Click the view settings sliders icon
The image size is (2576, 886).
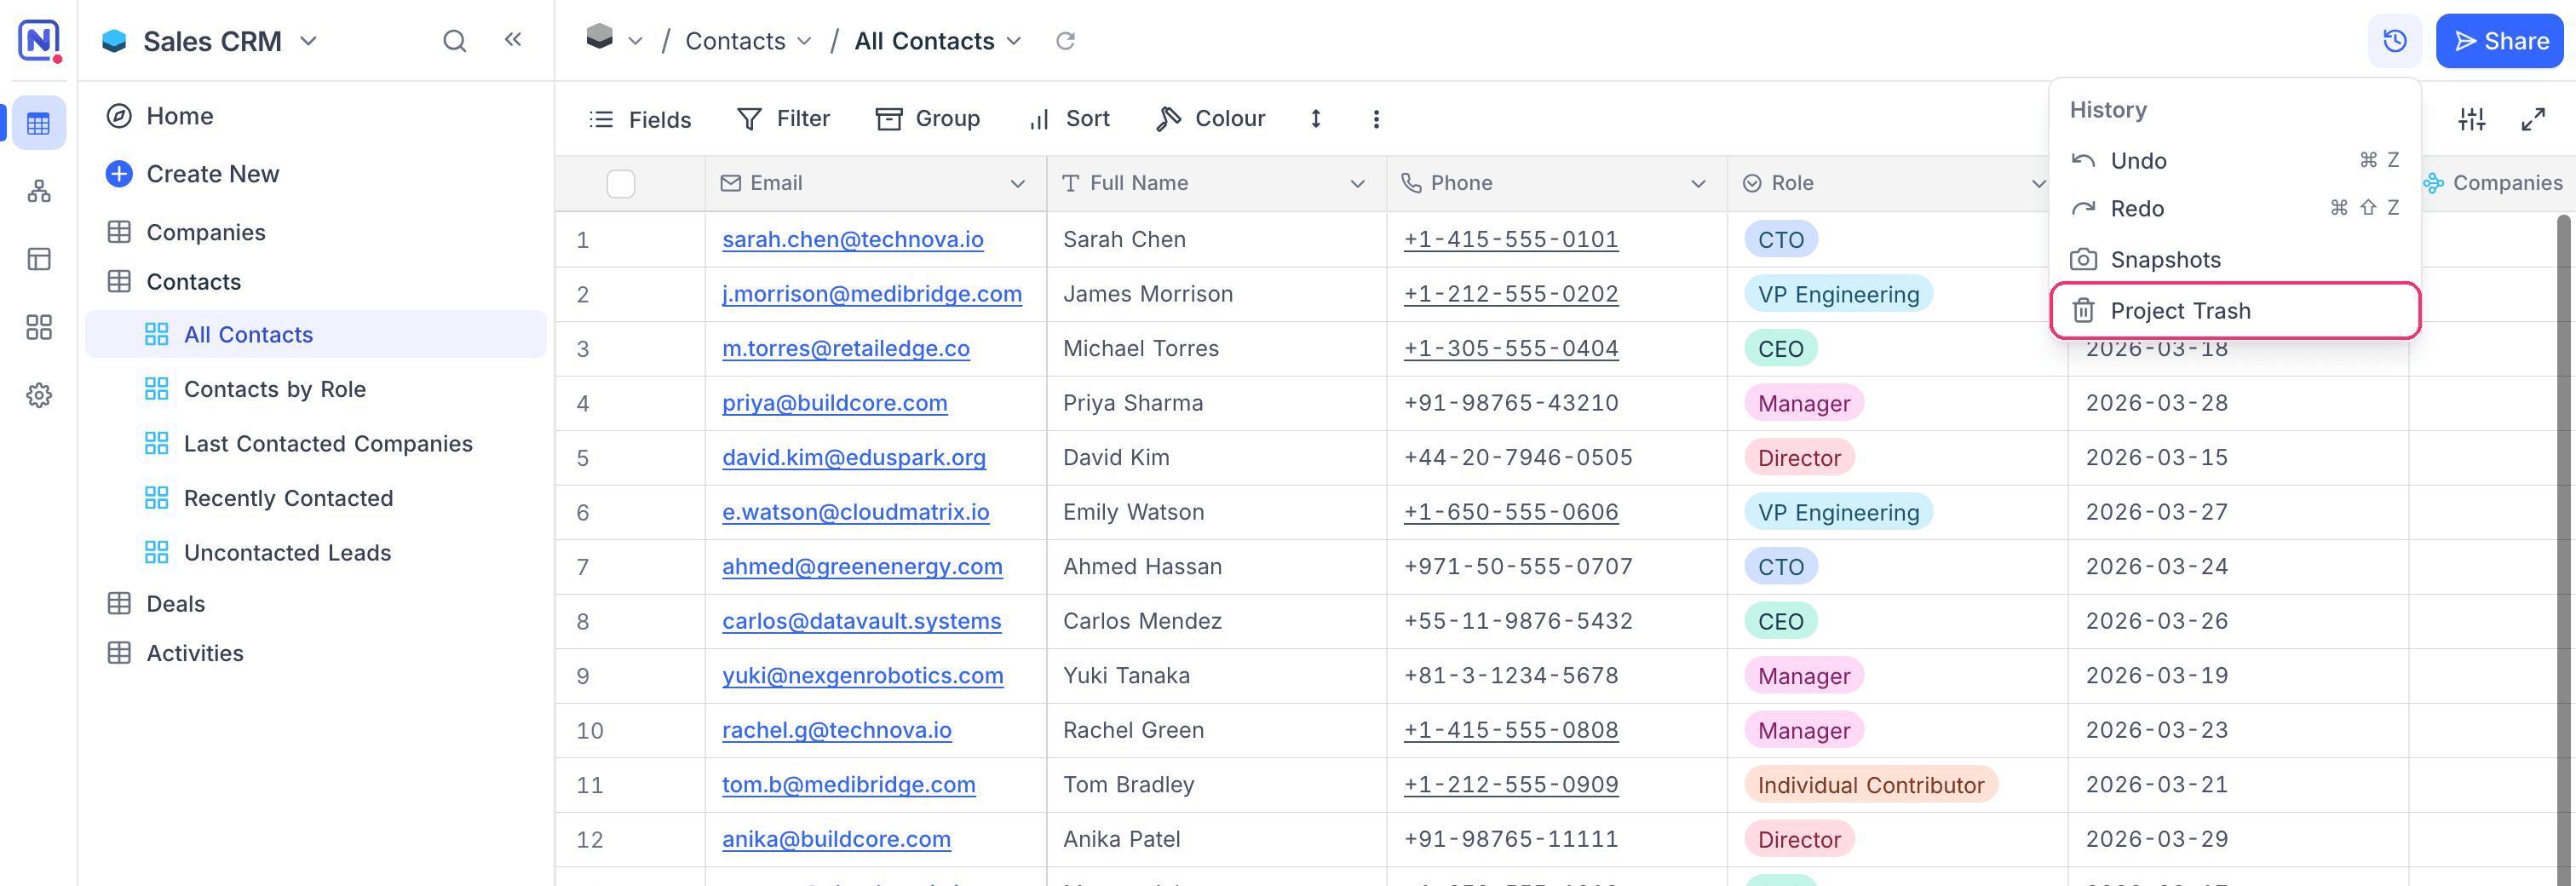2471,120
